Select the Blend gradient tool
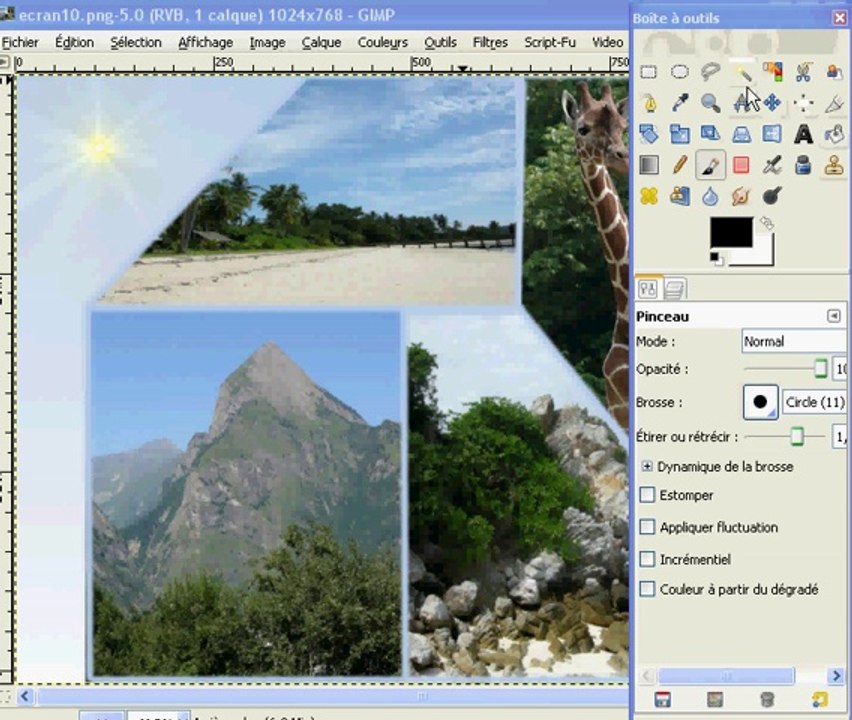 [x=649, y=165]
